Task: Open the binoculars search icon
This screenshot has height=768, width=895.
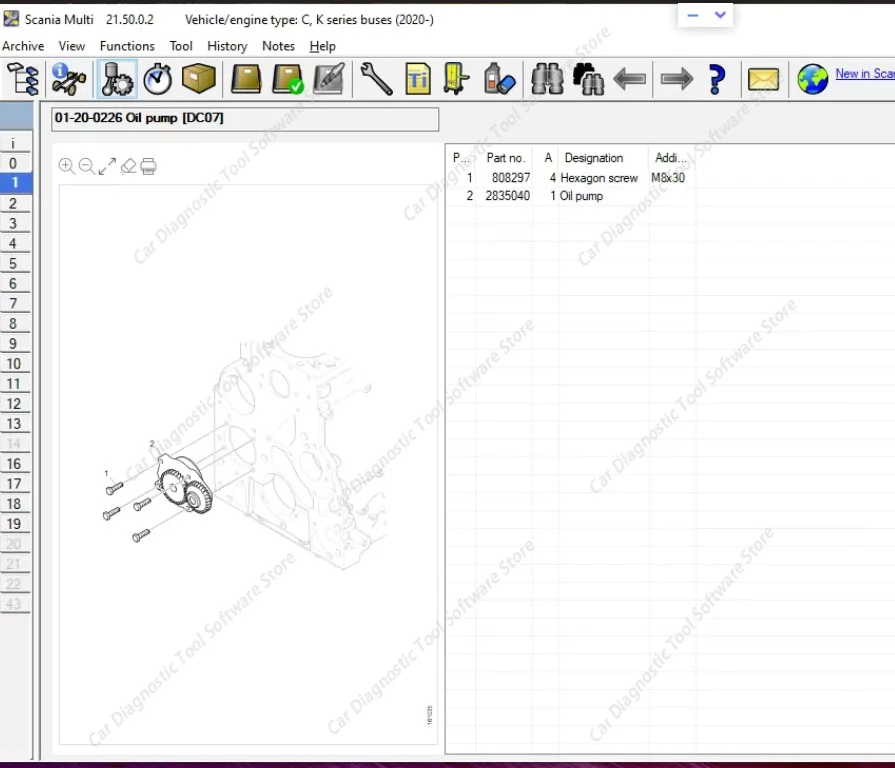Action: [546, 78]
